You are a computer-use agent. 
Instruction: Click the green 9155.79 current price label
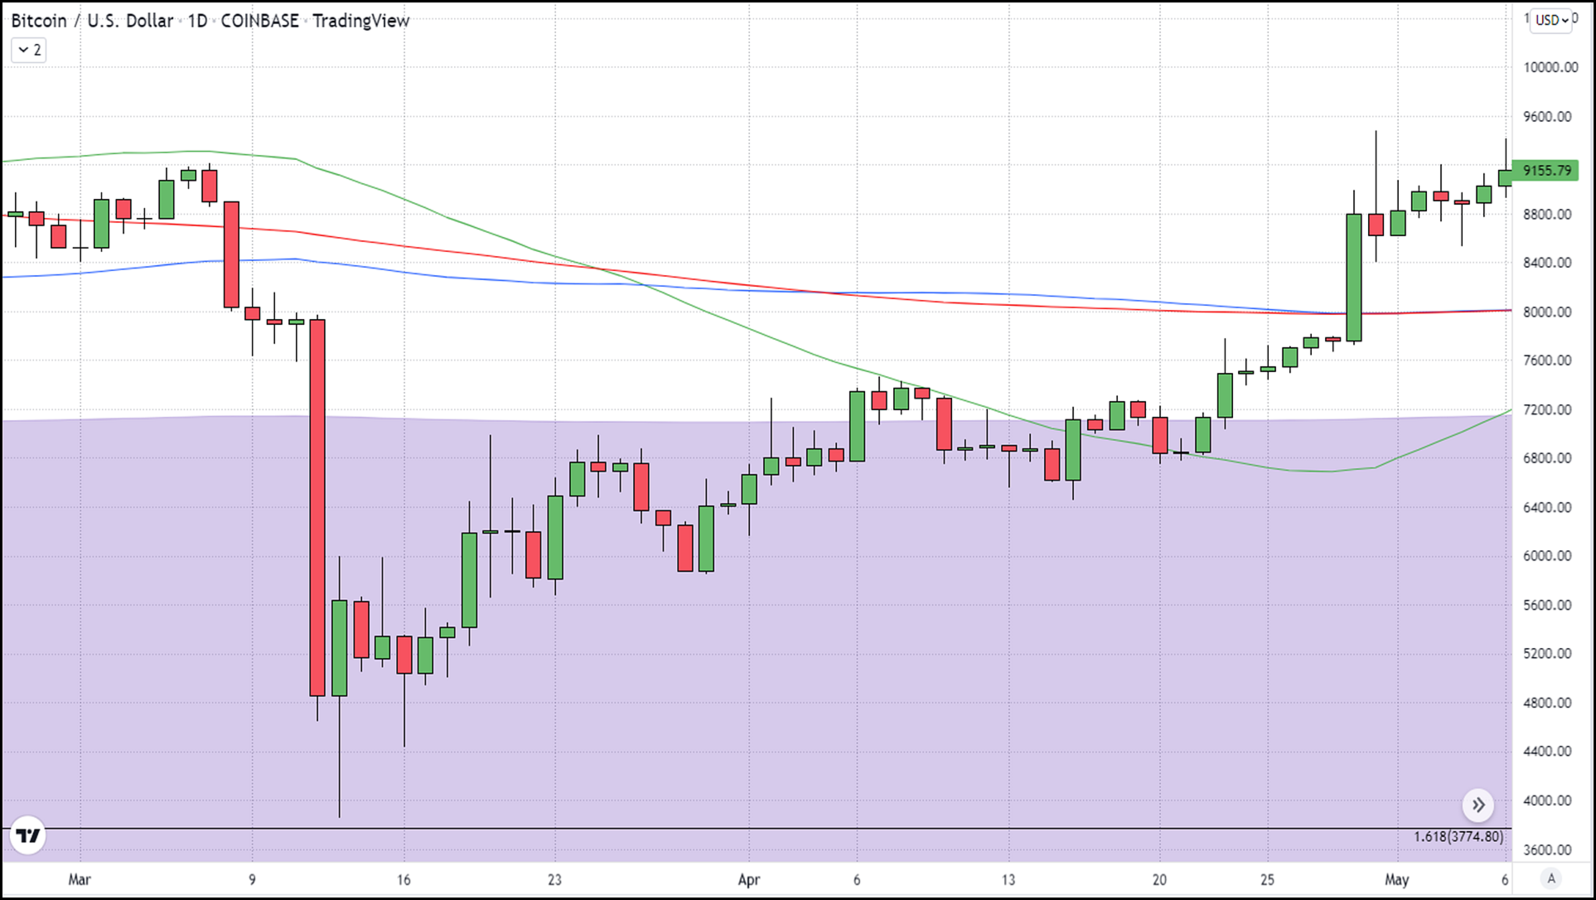(x=1545, y=171)
